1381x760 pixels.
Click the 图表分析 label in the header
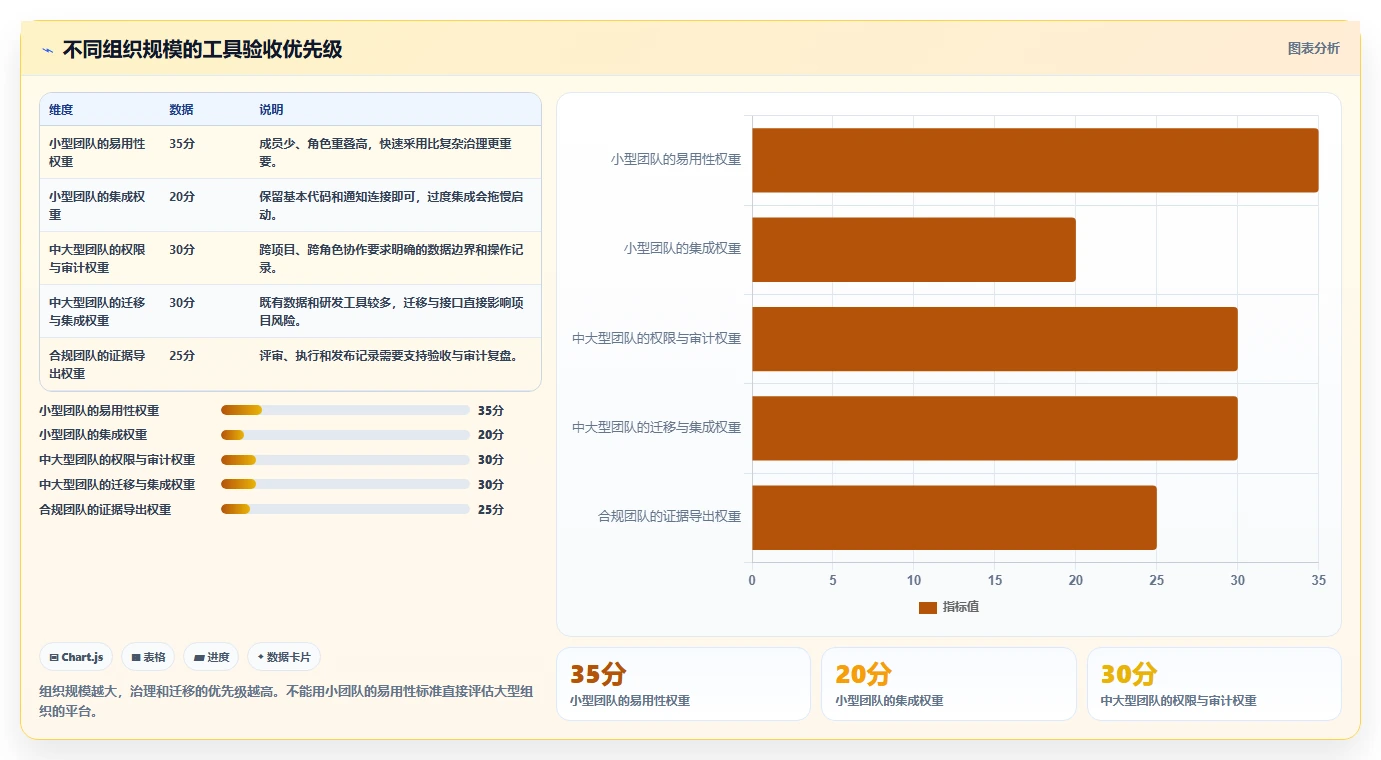pyautogui.click(x=1313, y=48)
